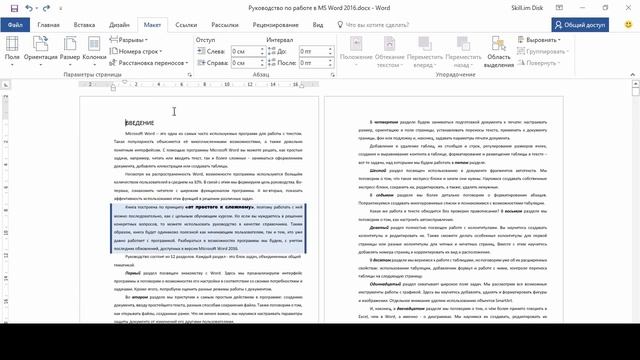Click the spacing До before field
Screen dimensions: 640x360
[313, 51]
